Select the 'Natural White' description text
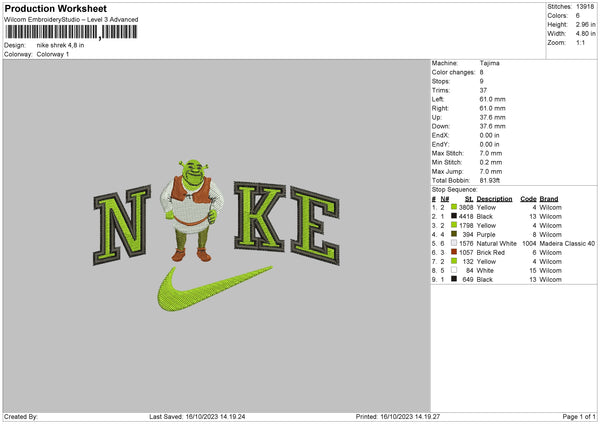 click(x=497, y=243)
